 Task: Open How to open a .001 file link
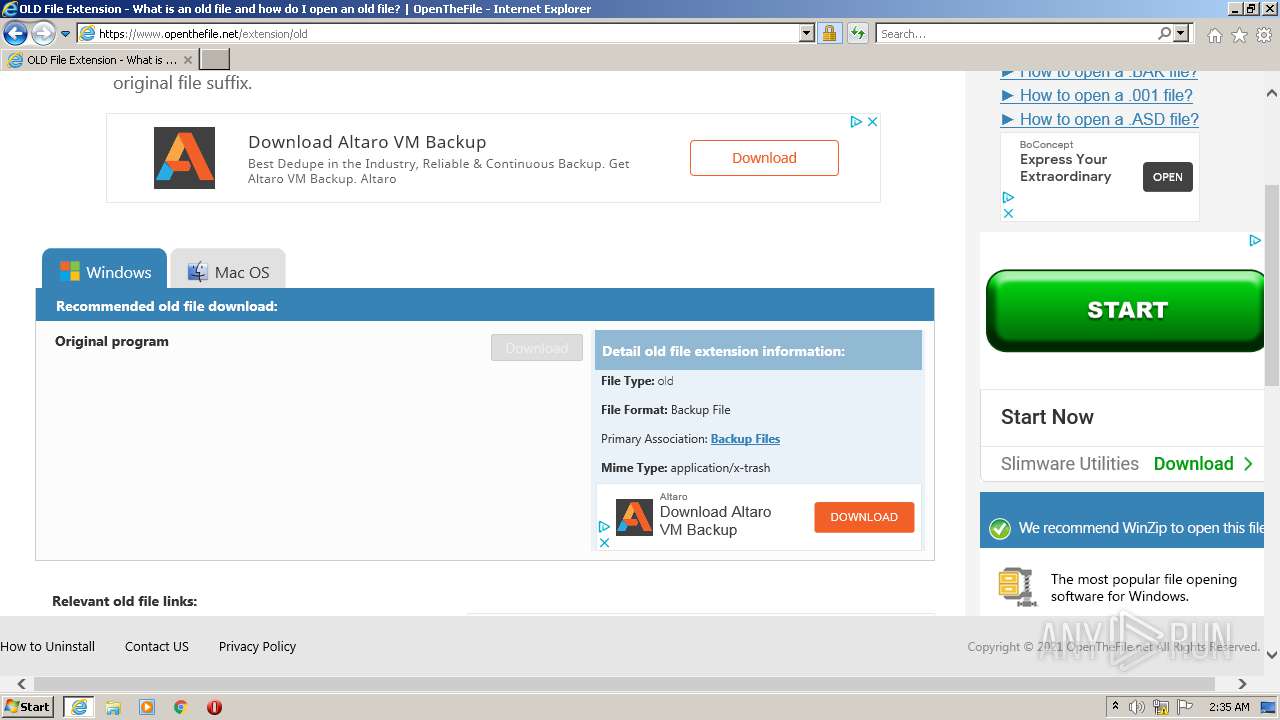[x=1097, y=95]
